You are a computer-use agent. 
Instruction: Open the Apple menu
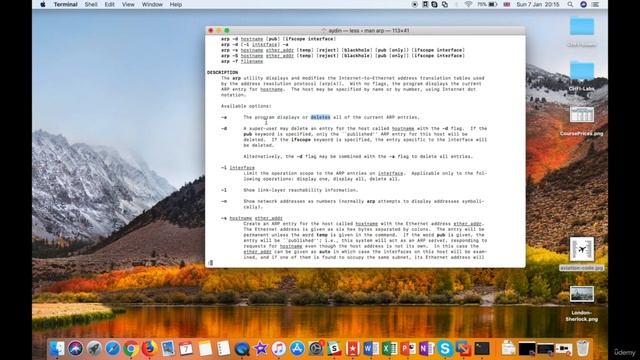pyautogui.click(x=43, y=4)
